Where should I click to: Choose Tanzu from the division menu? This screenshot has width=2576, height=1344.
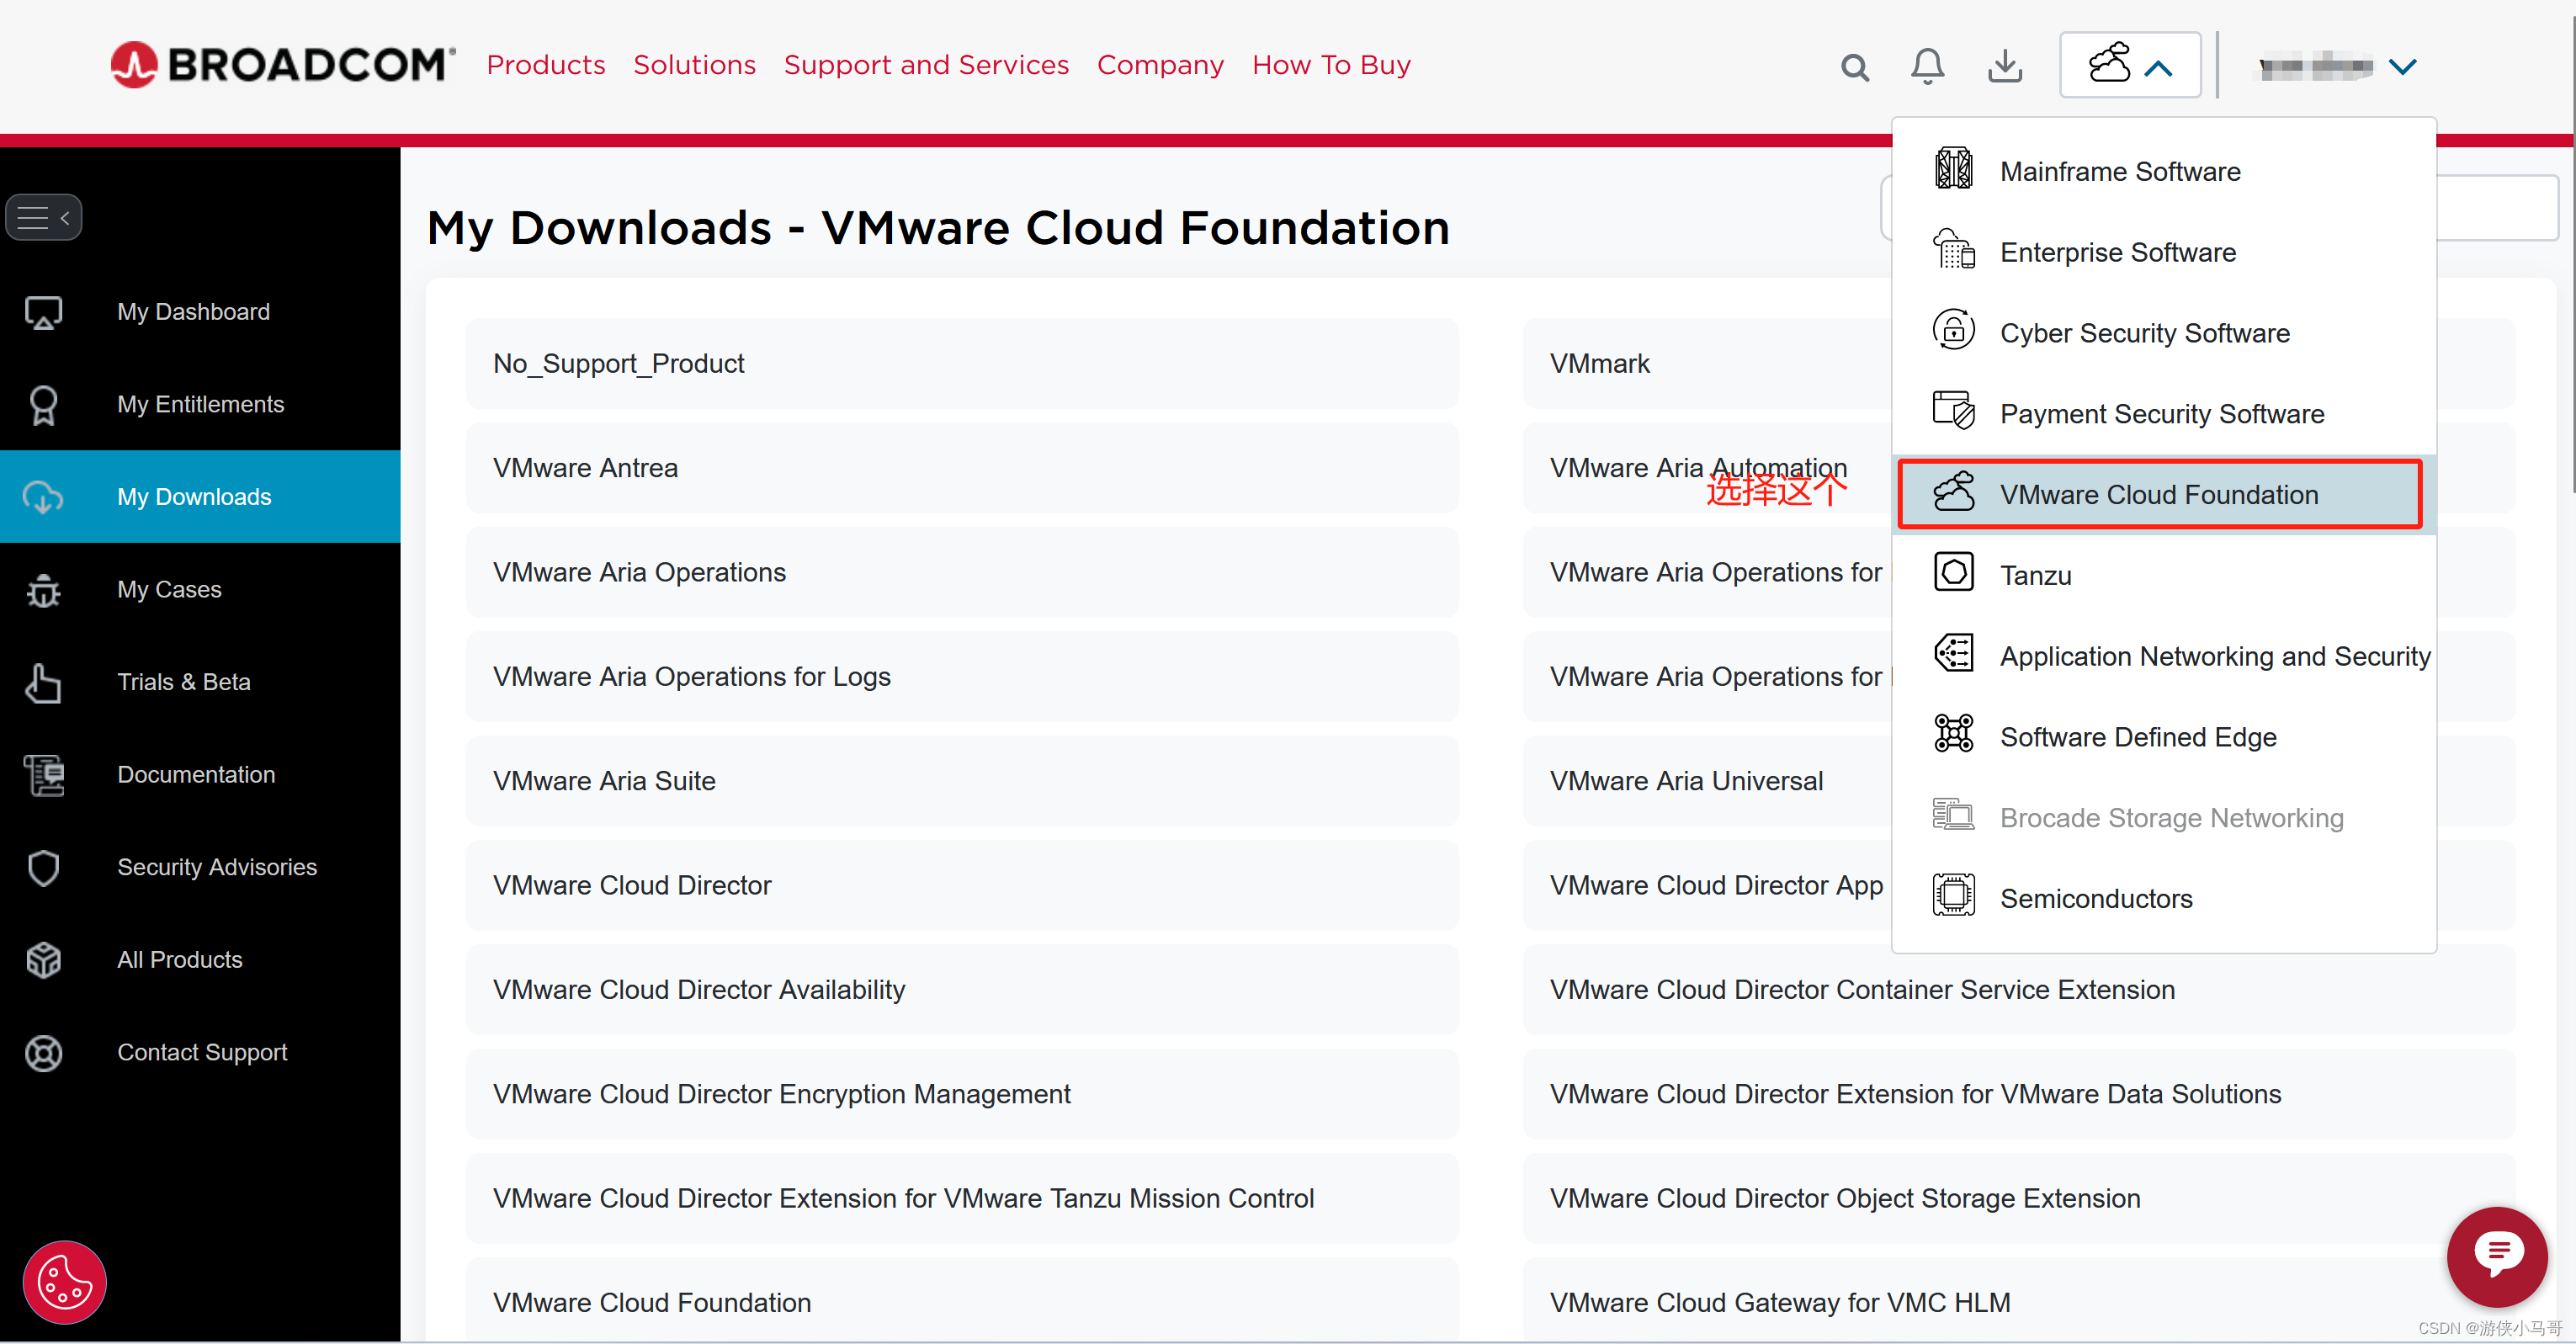2035,575
